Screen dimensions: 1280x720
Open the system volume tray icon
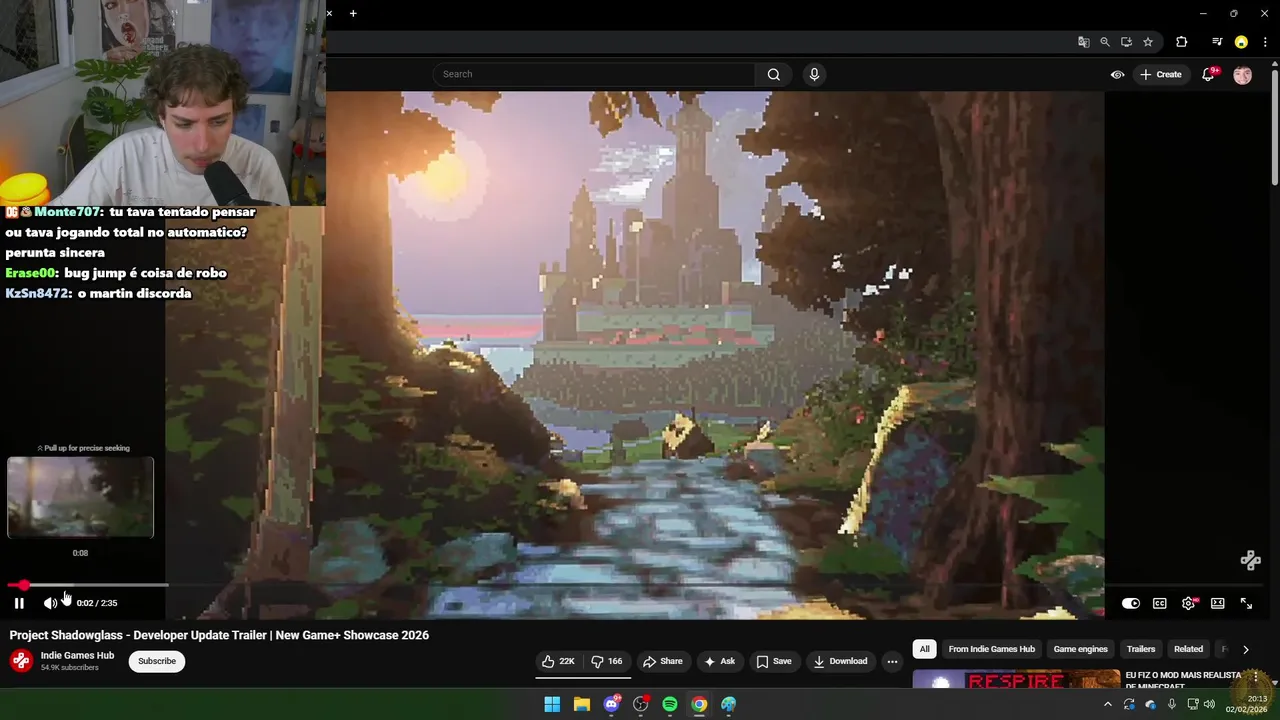(1210, 704)
